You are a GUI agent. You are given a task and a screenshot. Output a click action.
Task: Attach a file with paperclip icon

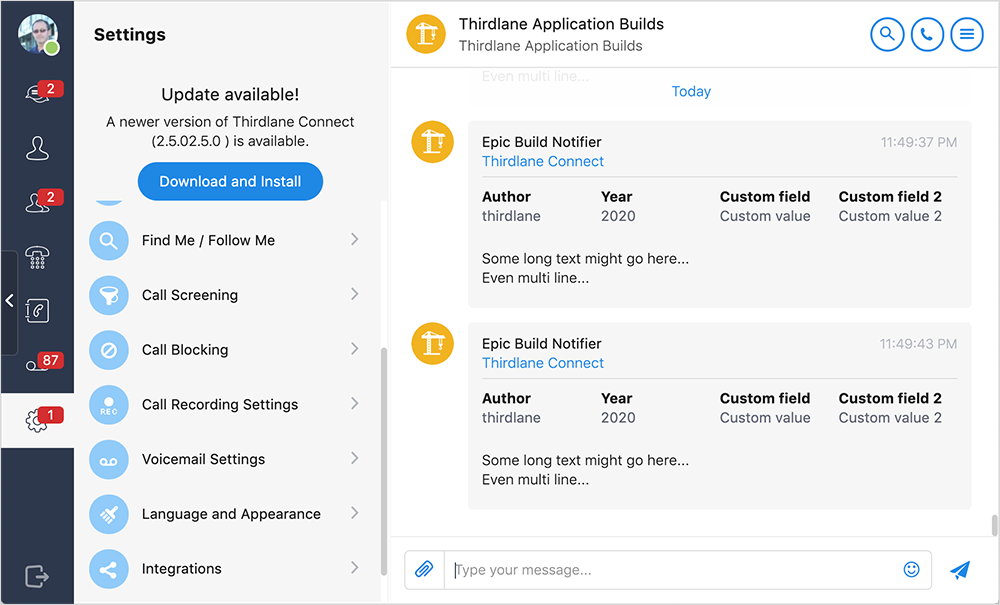click(x=424, y=570)
